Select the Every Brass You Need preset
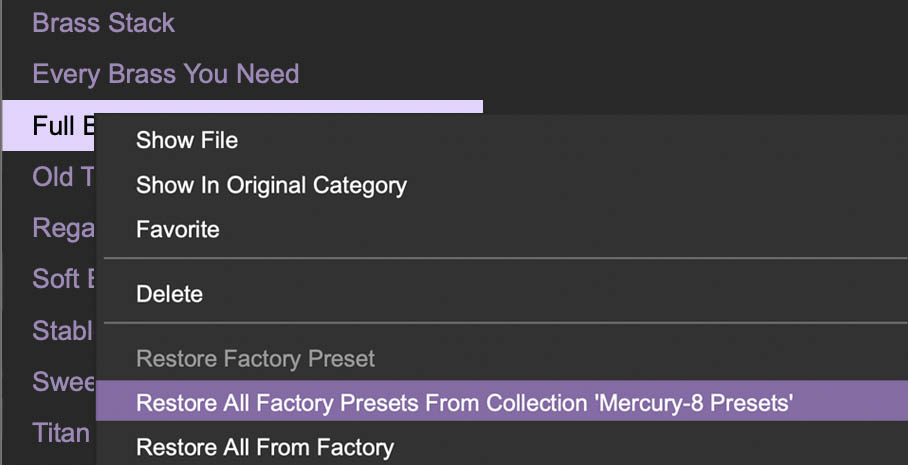Screen dimensions: 908x465 pyautogui.click(x=165, y=74)
